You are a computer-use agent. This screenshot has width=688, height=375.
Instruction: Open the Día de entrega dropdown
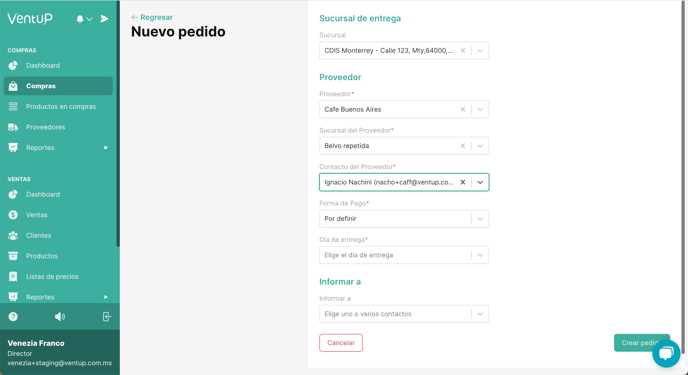[404, 255]
